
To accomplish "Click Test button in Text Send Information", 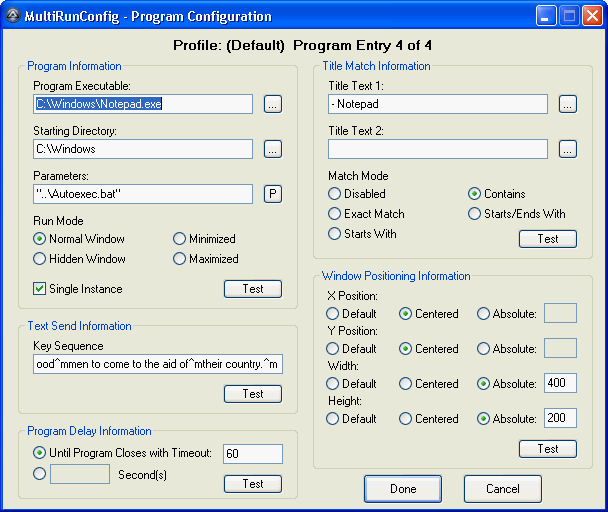I will coord(253,394).
